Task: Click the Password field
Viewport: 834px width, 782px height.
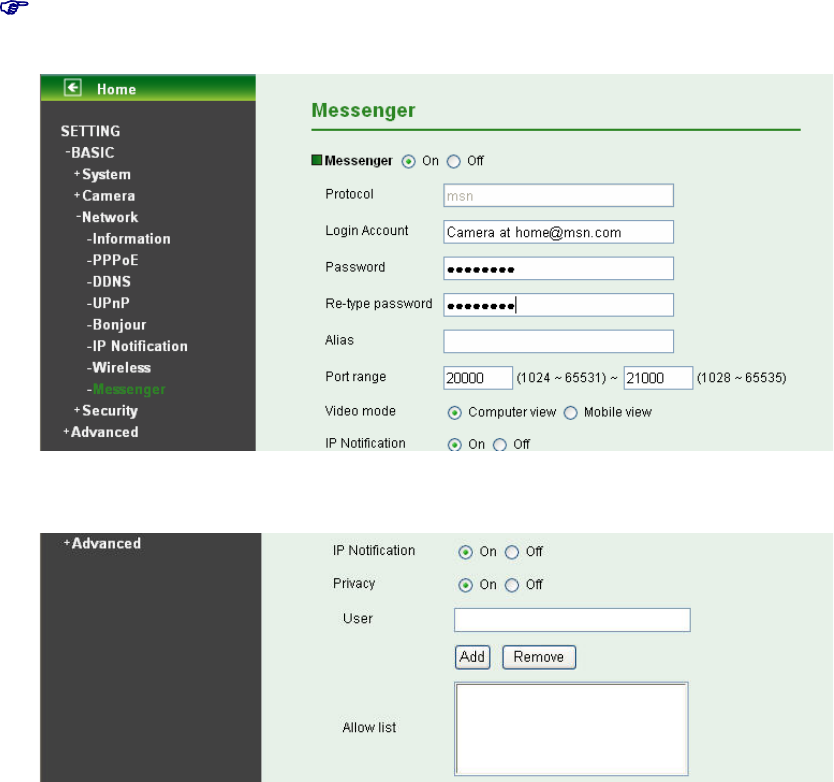Action: click(558, 269)
